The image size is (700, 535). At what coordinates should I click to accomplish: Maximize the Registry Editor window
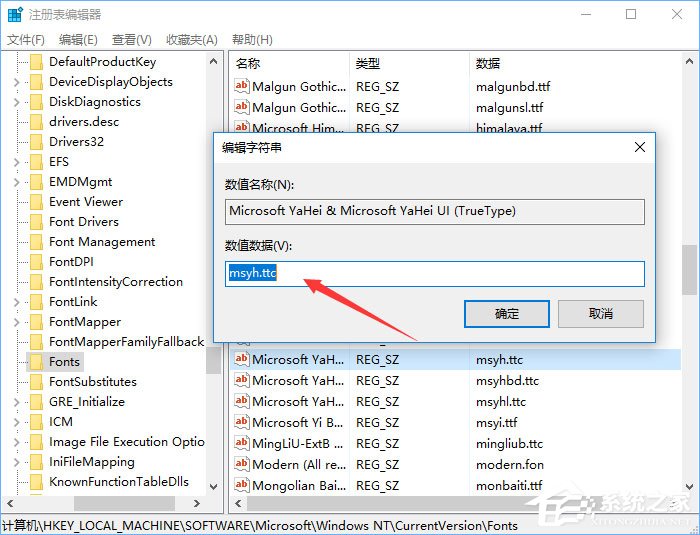(631, 14)
